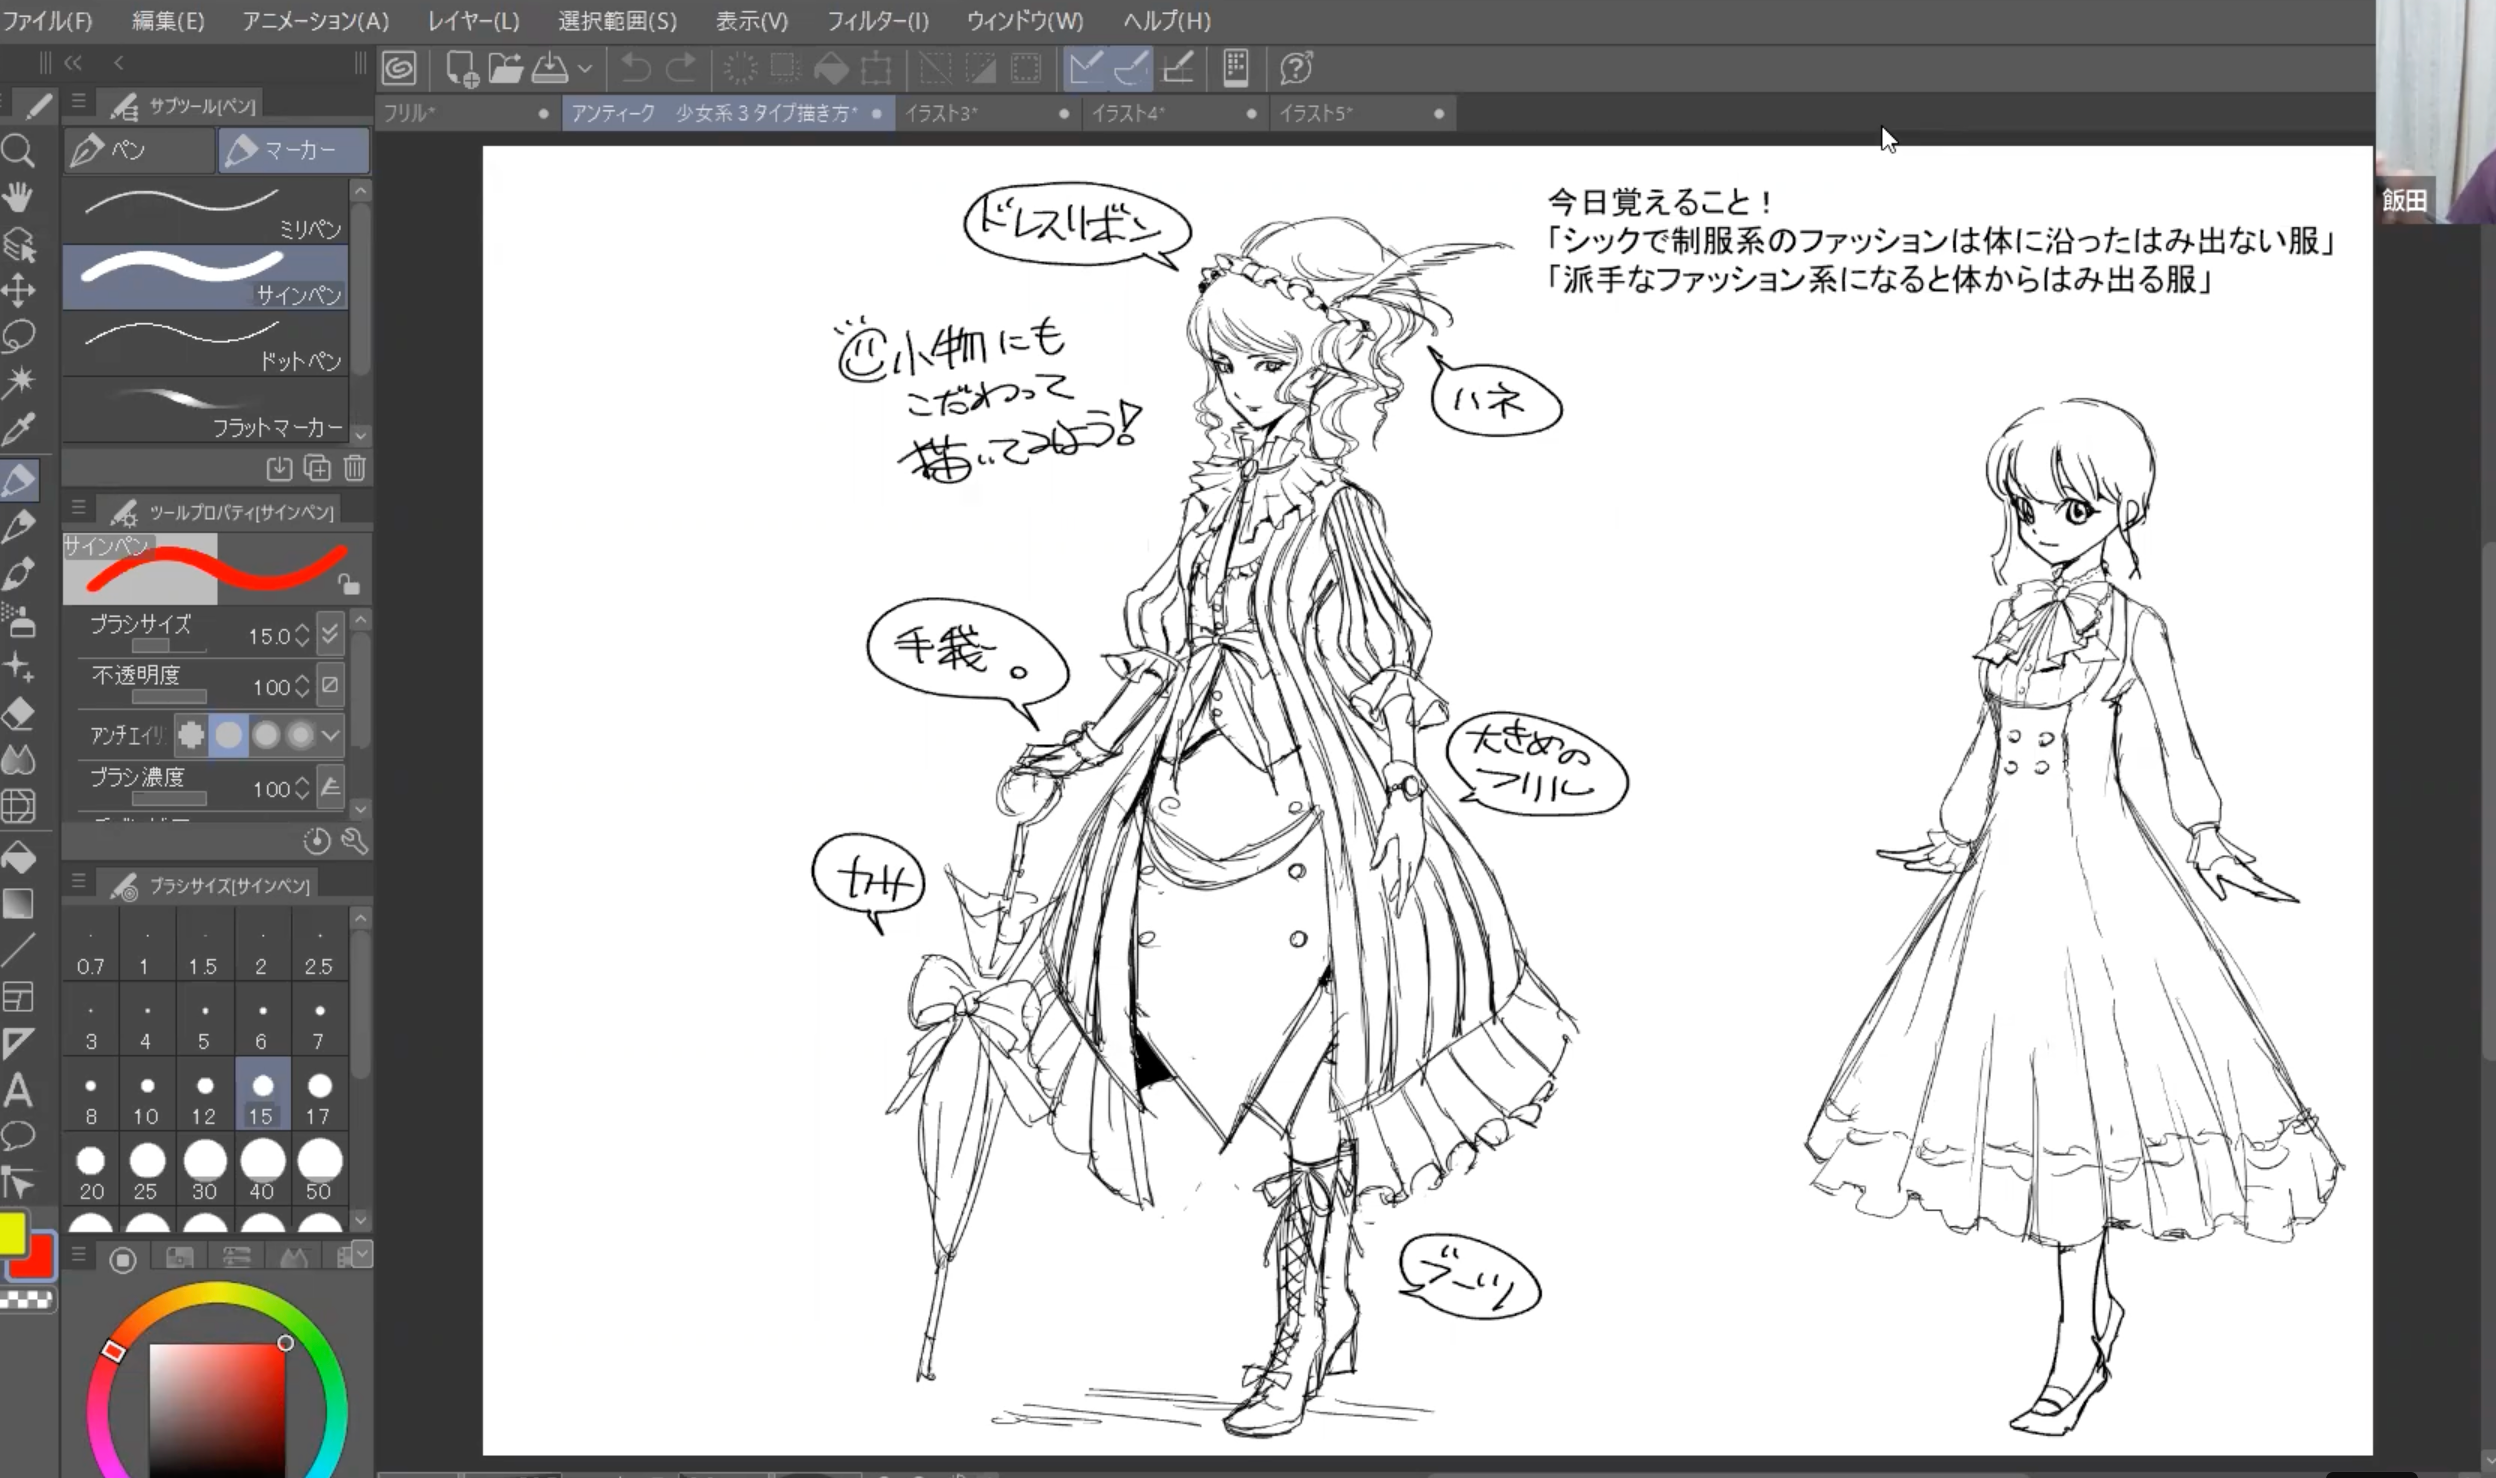
Task: Expand the anti-aliasing options dropdown
Action: (x=331, y=735)
